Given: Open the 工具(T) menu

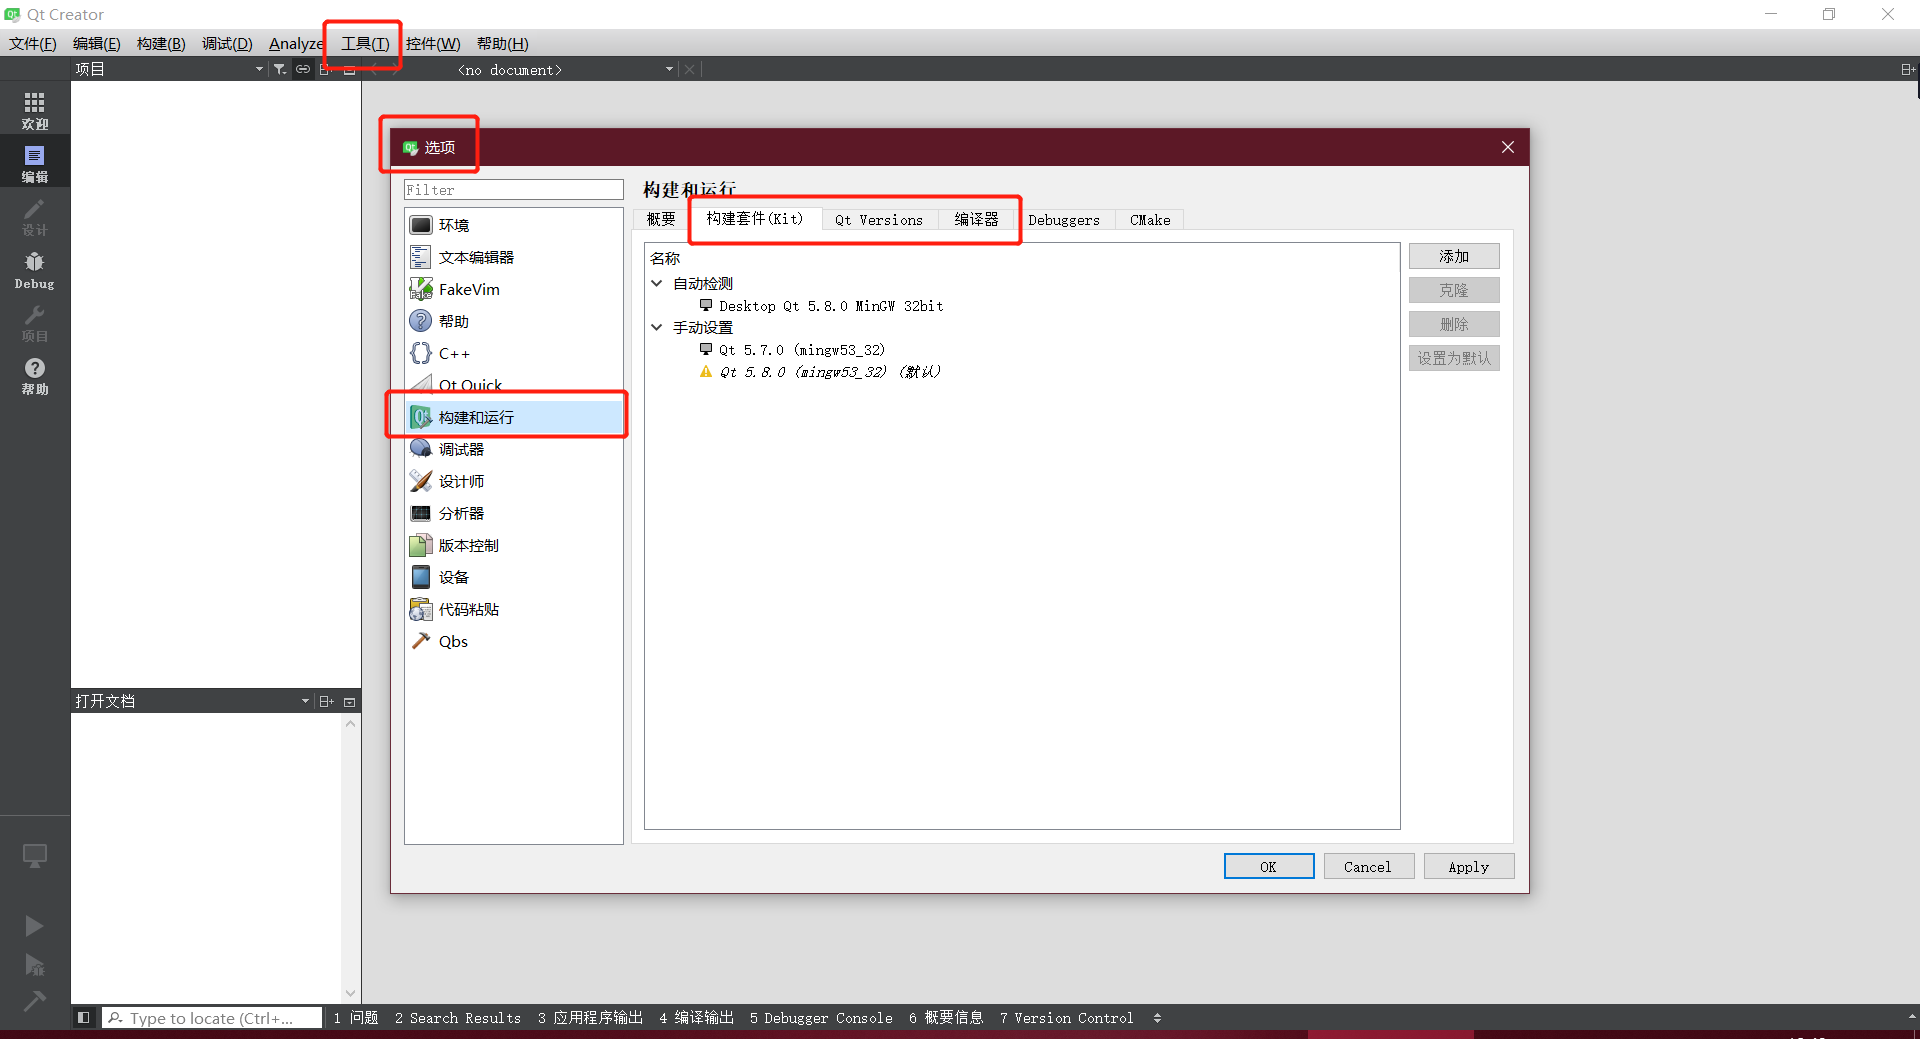Looking at the screenshot, I should pyautogui.click(x=362, y=43).
